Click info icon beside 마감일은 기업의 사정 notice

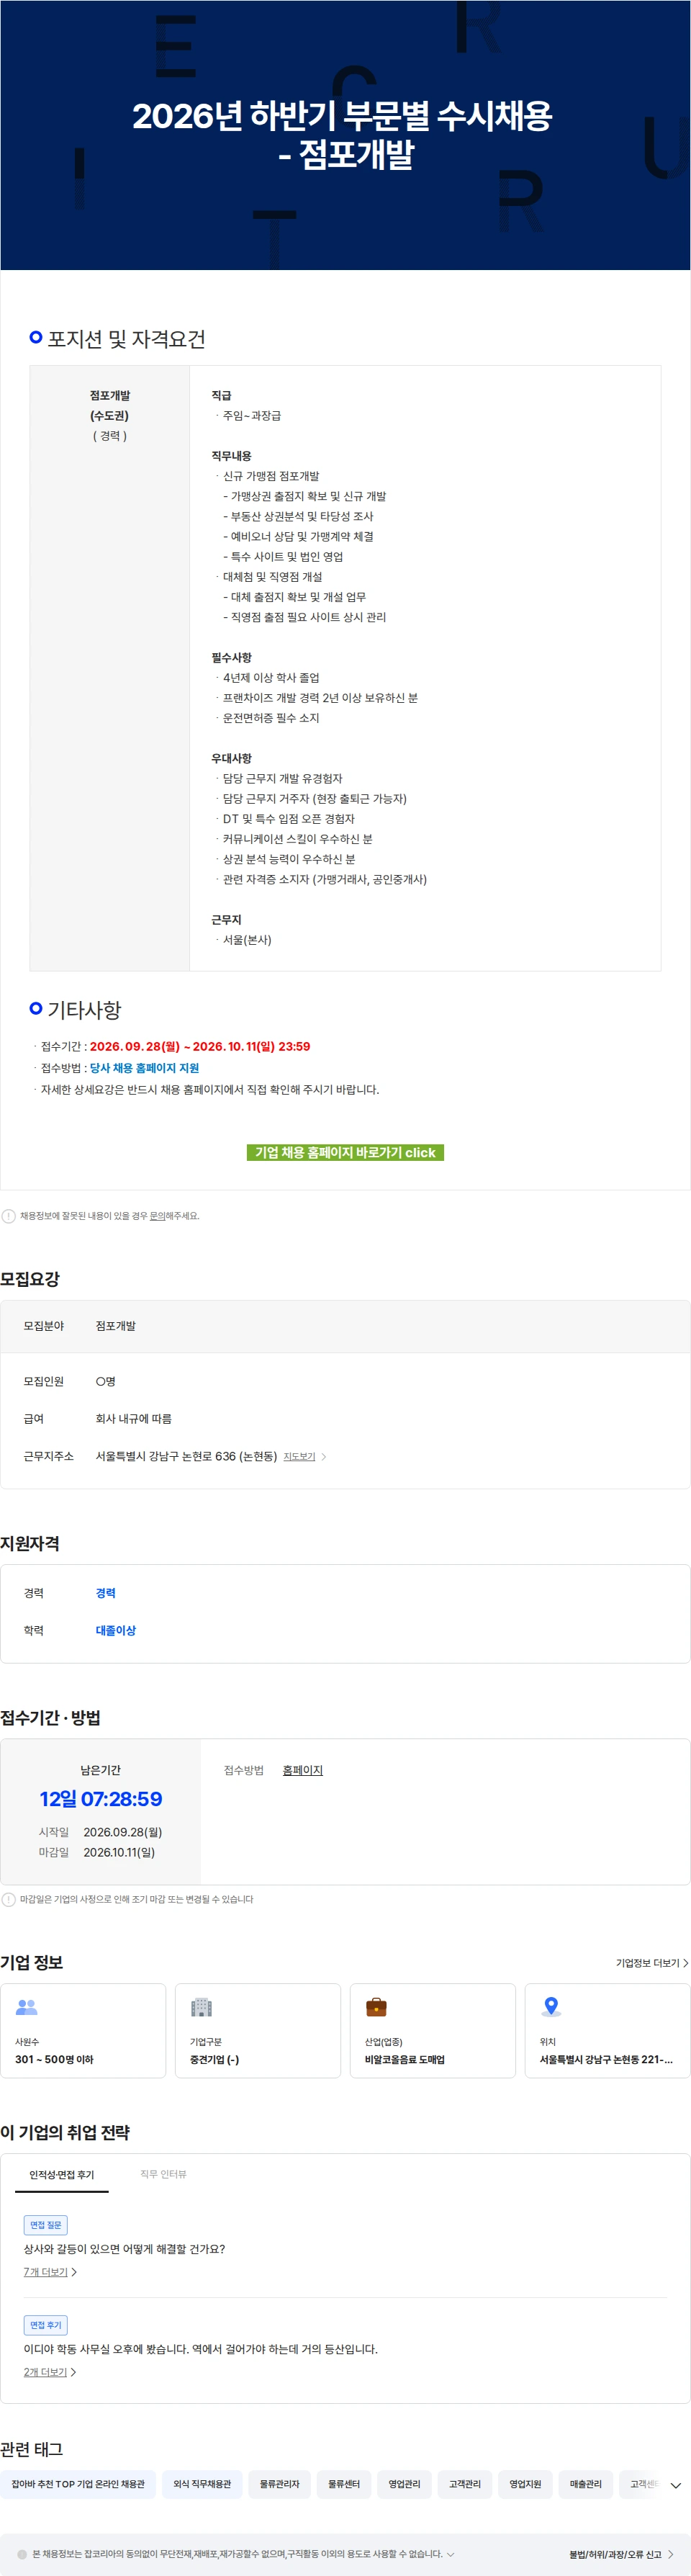9,1899
